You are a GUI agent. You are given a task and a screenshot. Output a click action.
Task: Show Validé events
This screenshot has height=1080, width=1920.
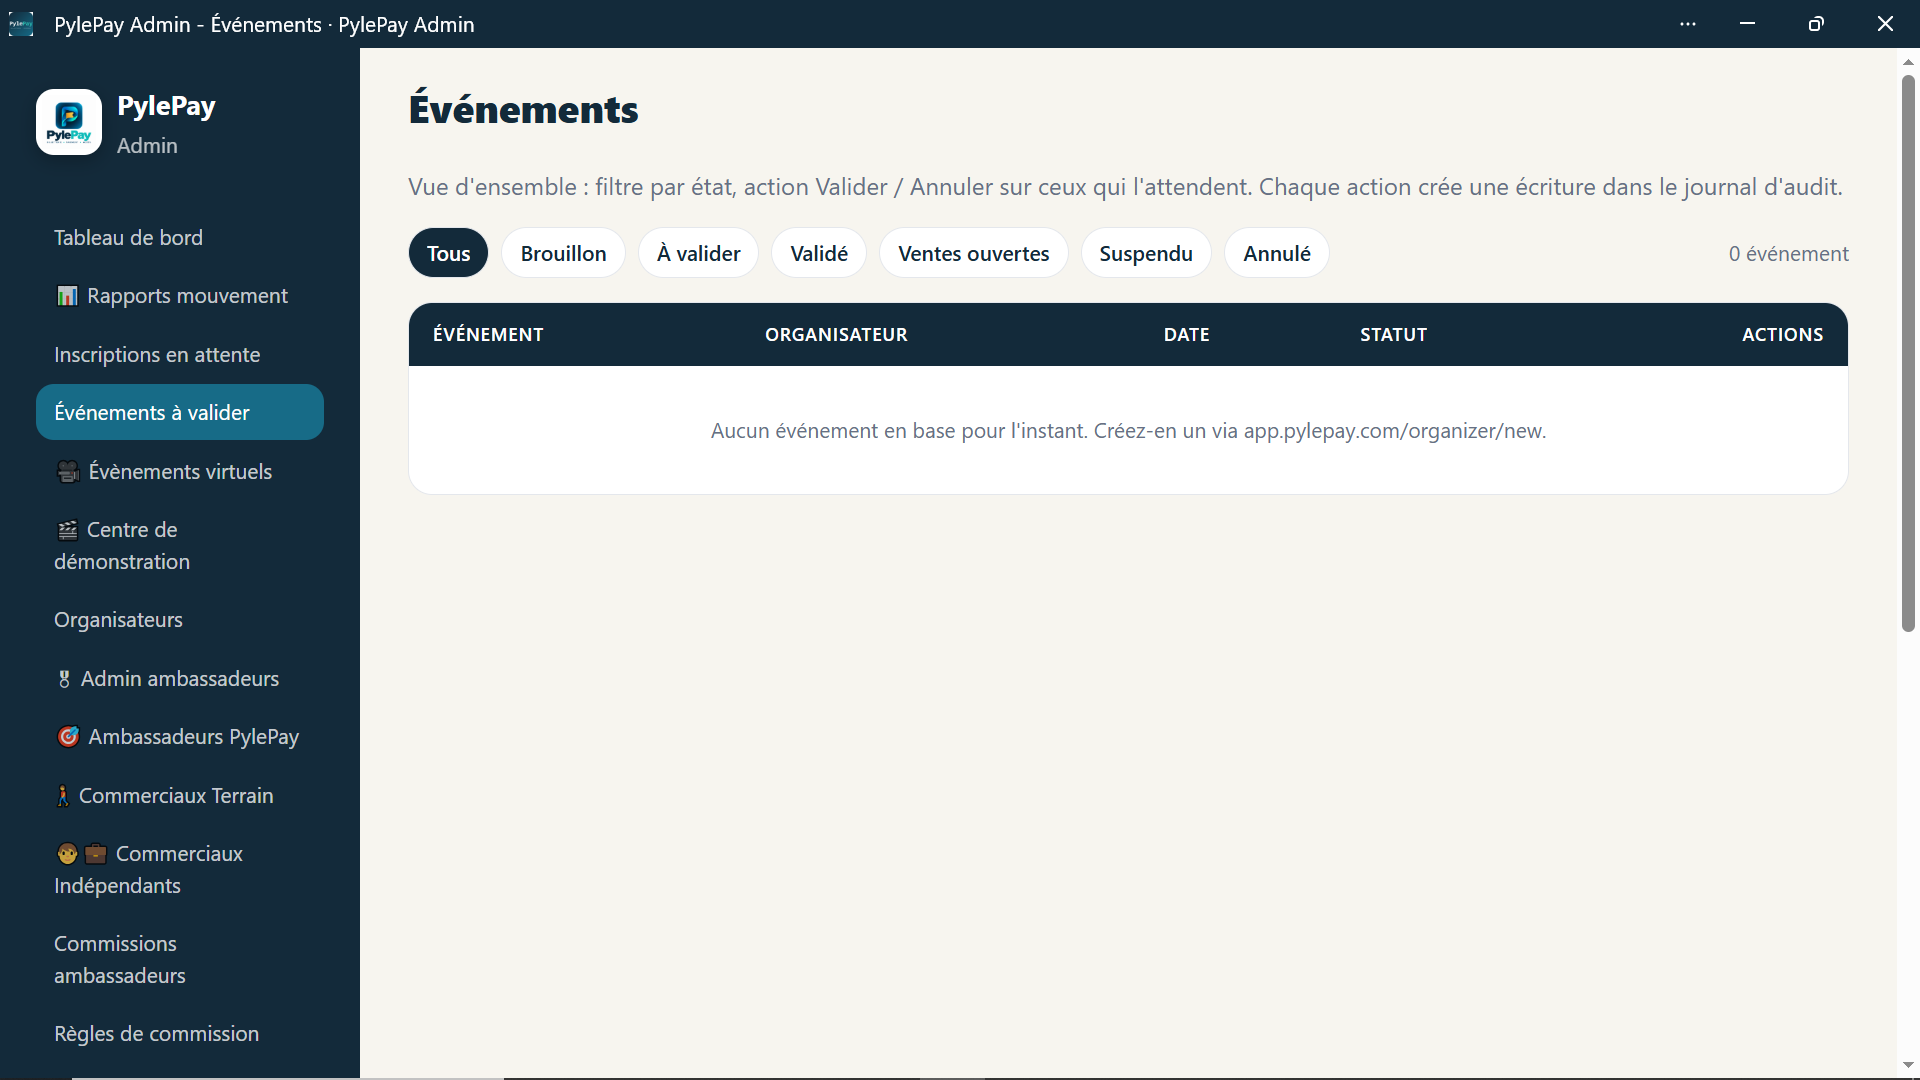pos(819,253)
